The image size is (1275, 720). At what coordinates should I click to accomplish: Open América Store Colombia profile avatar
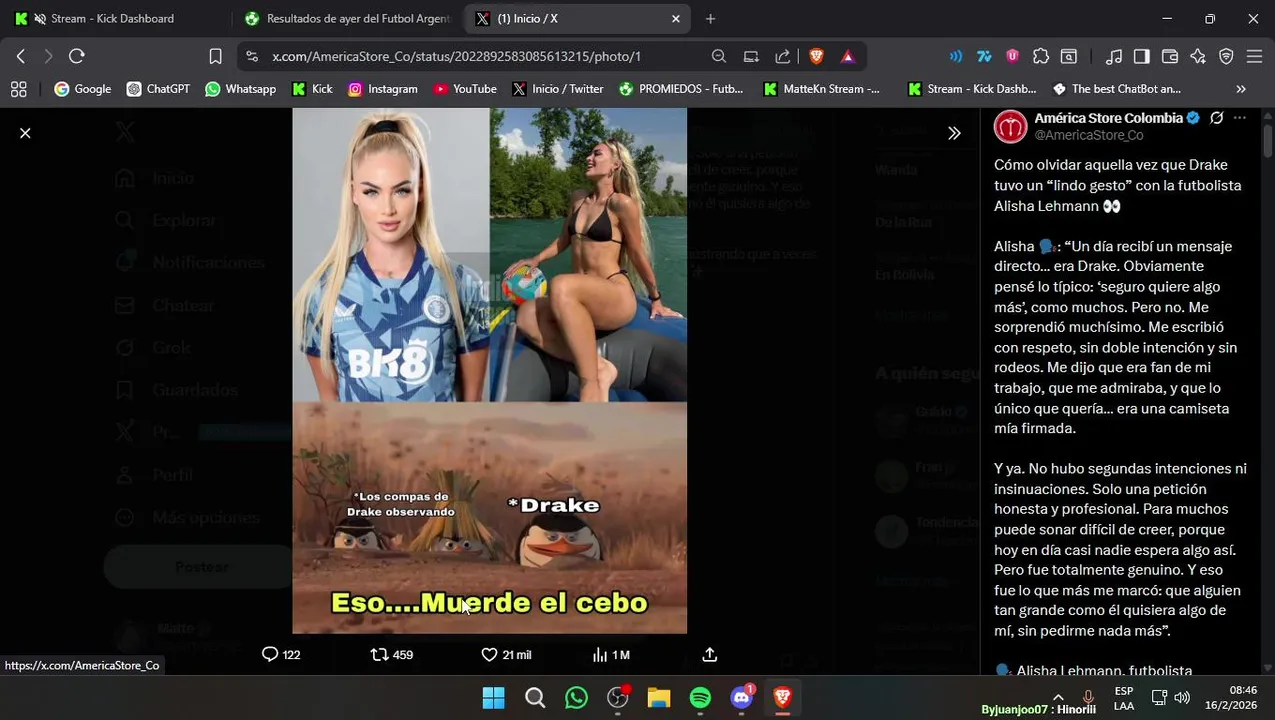pyautogui.click(x=1010, y=127)
